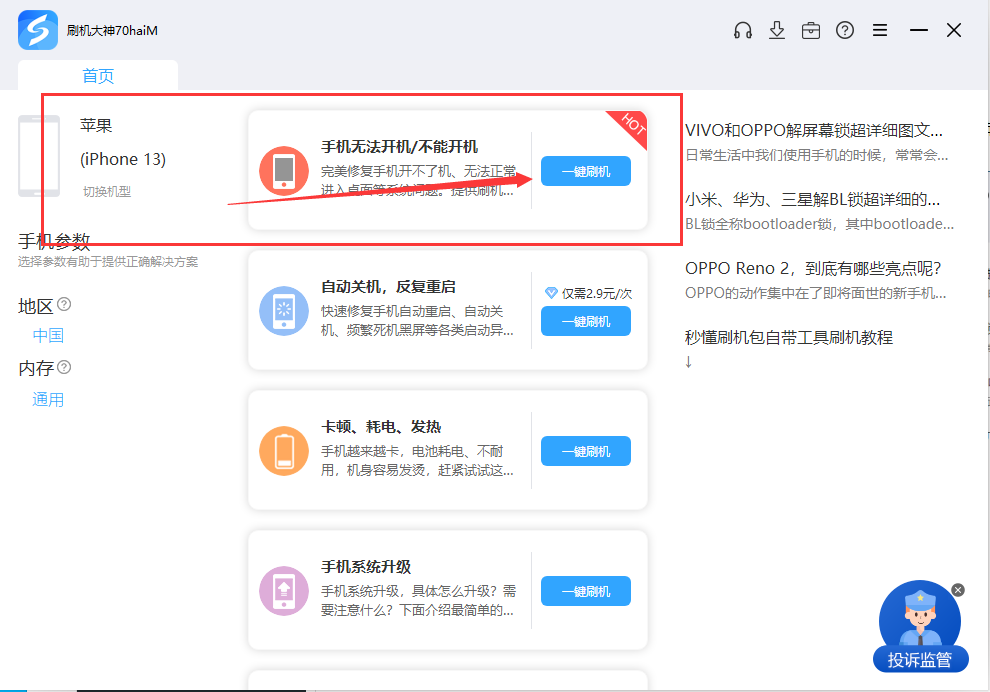
Task: Open article 秒懂刷机包自带工具刷机教程
Action: click(x=789, y=337)
